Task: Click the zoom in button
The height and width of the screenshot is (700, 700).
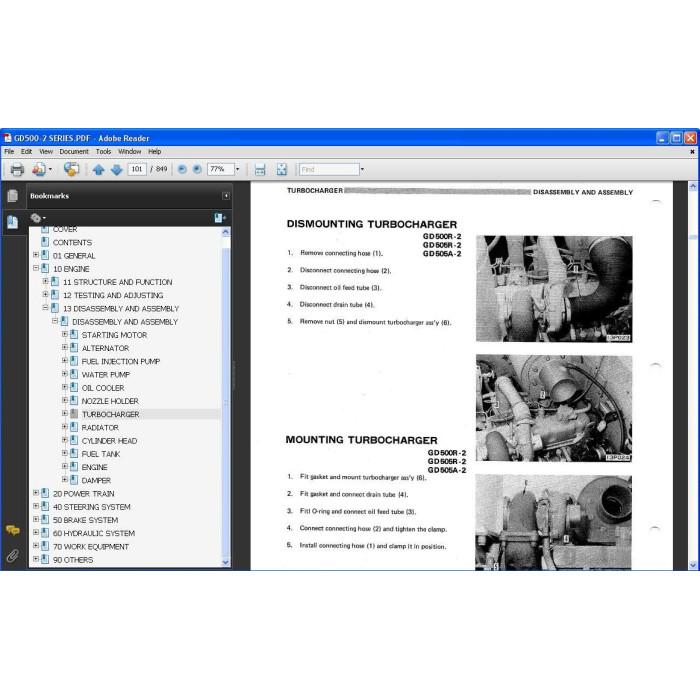Action: pos(197,169)
